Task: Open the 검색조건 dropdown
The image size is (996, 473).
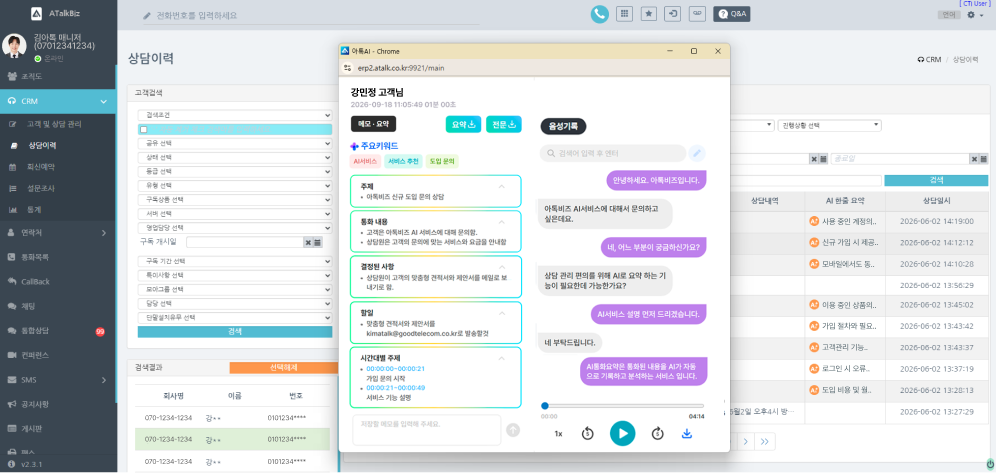Action: click(235, 116)
